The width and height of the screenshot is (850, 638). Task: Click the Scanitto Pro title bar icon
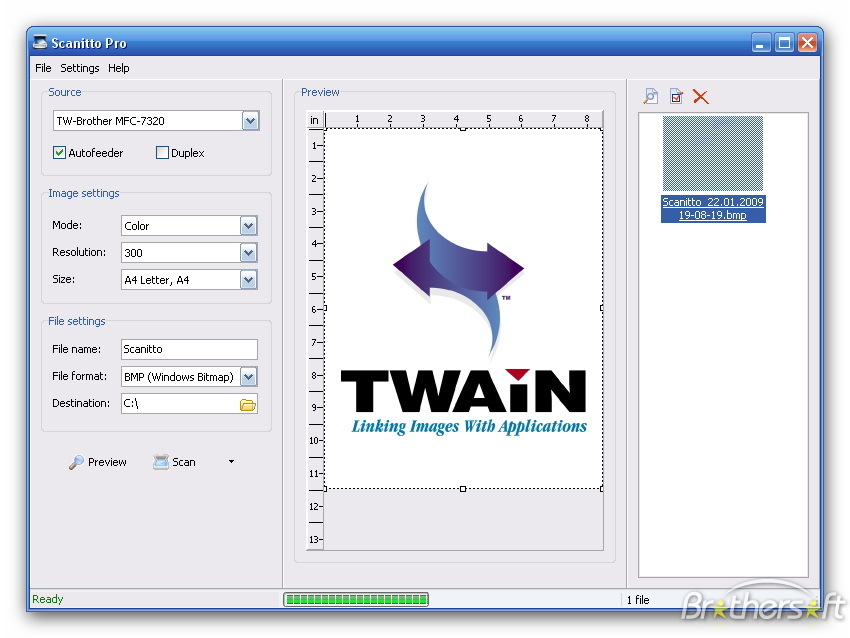point(39,43)
